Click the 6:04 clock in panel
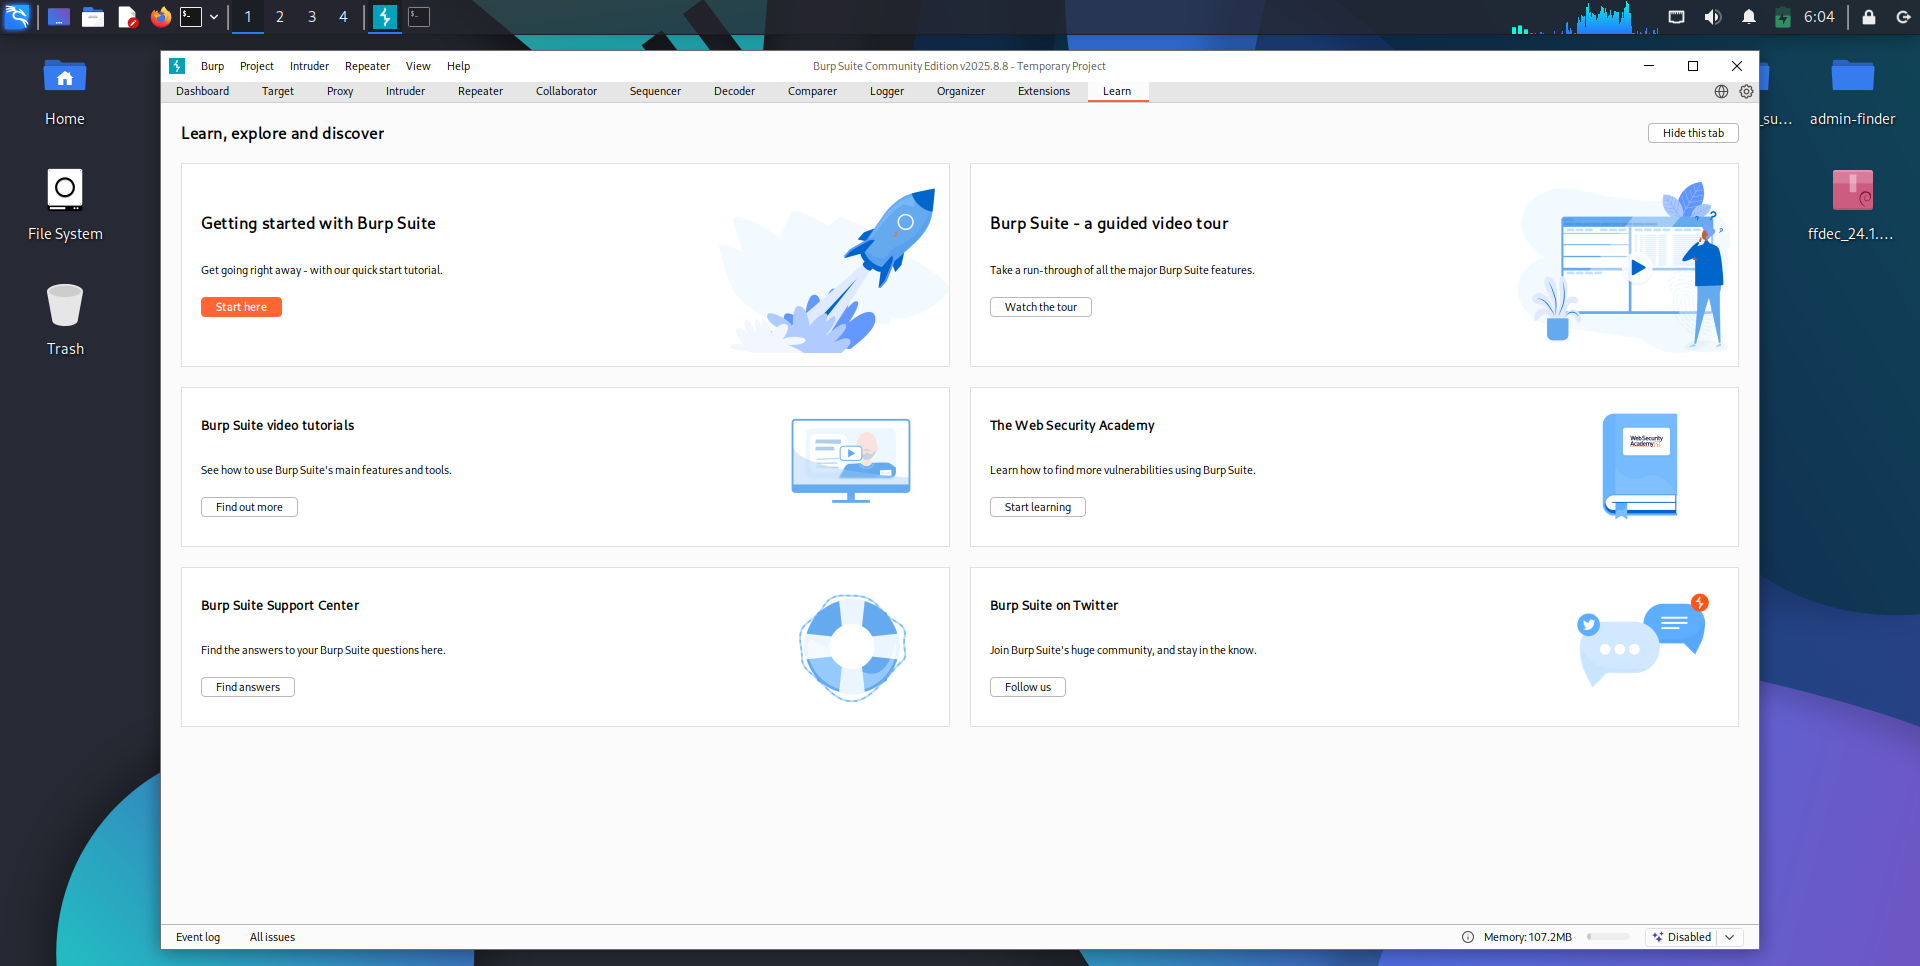 (1819, 17)
